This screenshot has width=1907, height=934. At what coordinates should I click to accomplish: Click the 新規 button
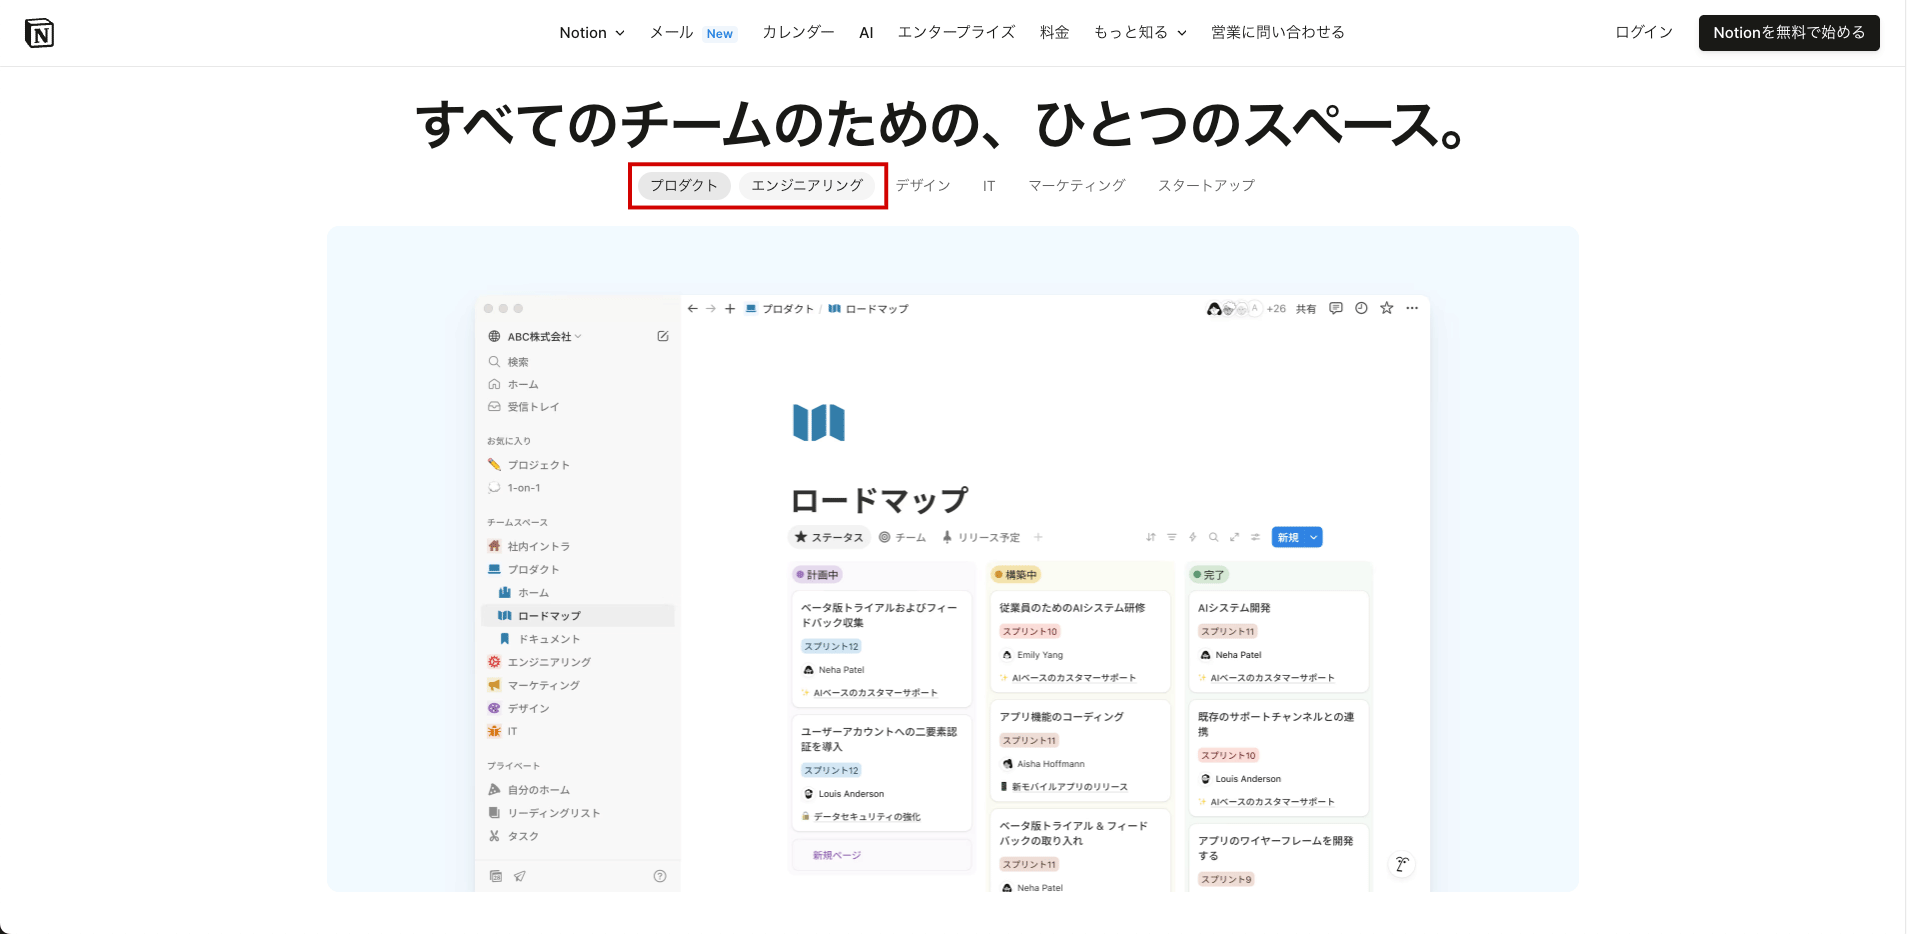click(x=1288, y=538)
